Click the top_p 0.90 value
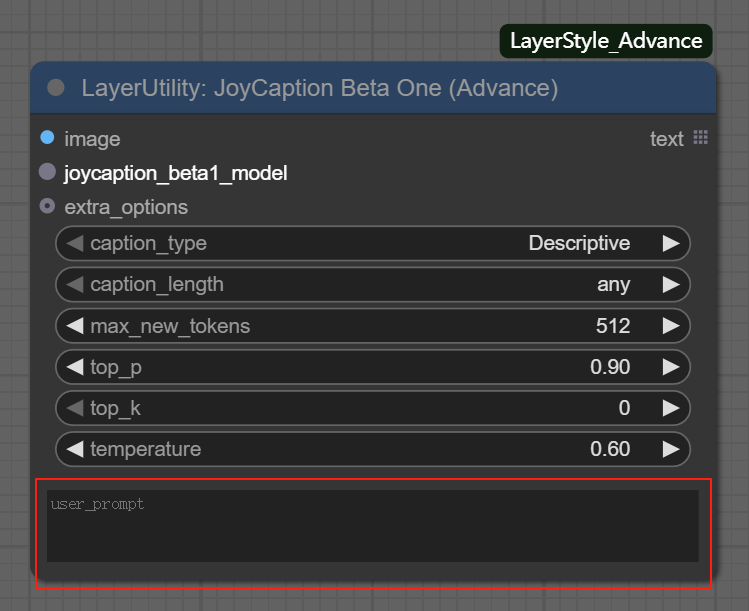749x611 pixels. point(610,367)
